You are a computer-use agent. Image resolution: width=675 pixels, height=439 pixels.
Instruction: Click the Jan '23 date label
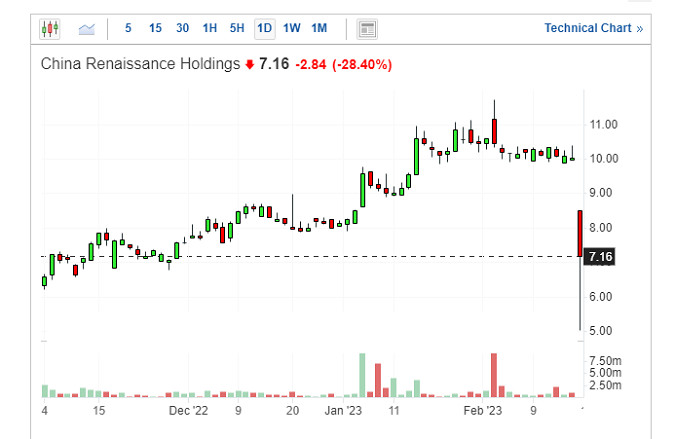(343, 411)
